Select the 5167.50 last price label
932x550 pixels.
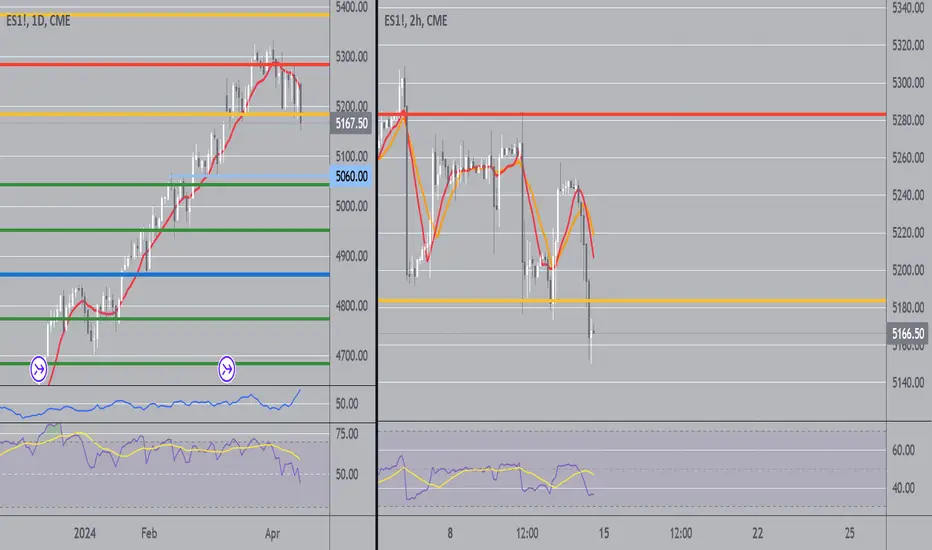point(351,124)
